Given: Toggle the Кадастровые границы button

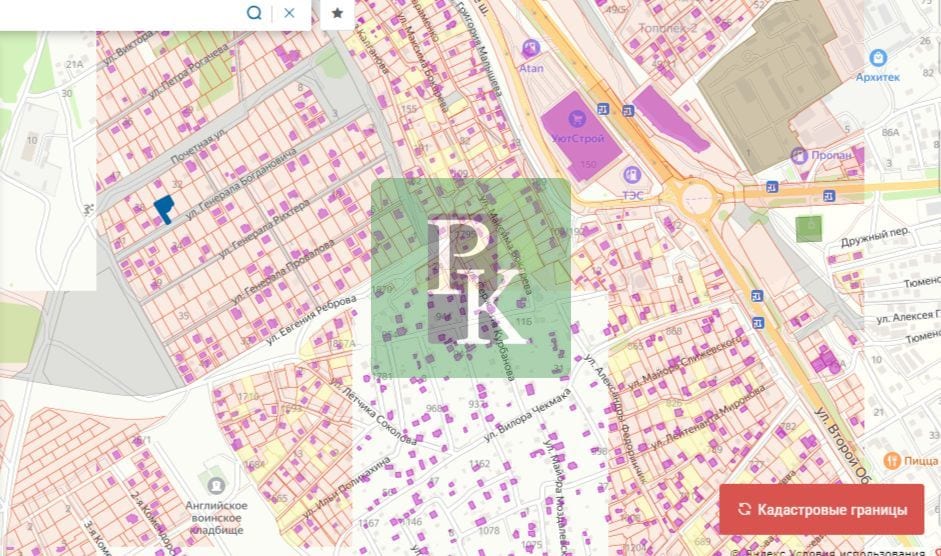Looking at the screenshot, I should 822,510.
